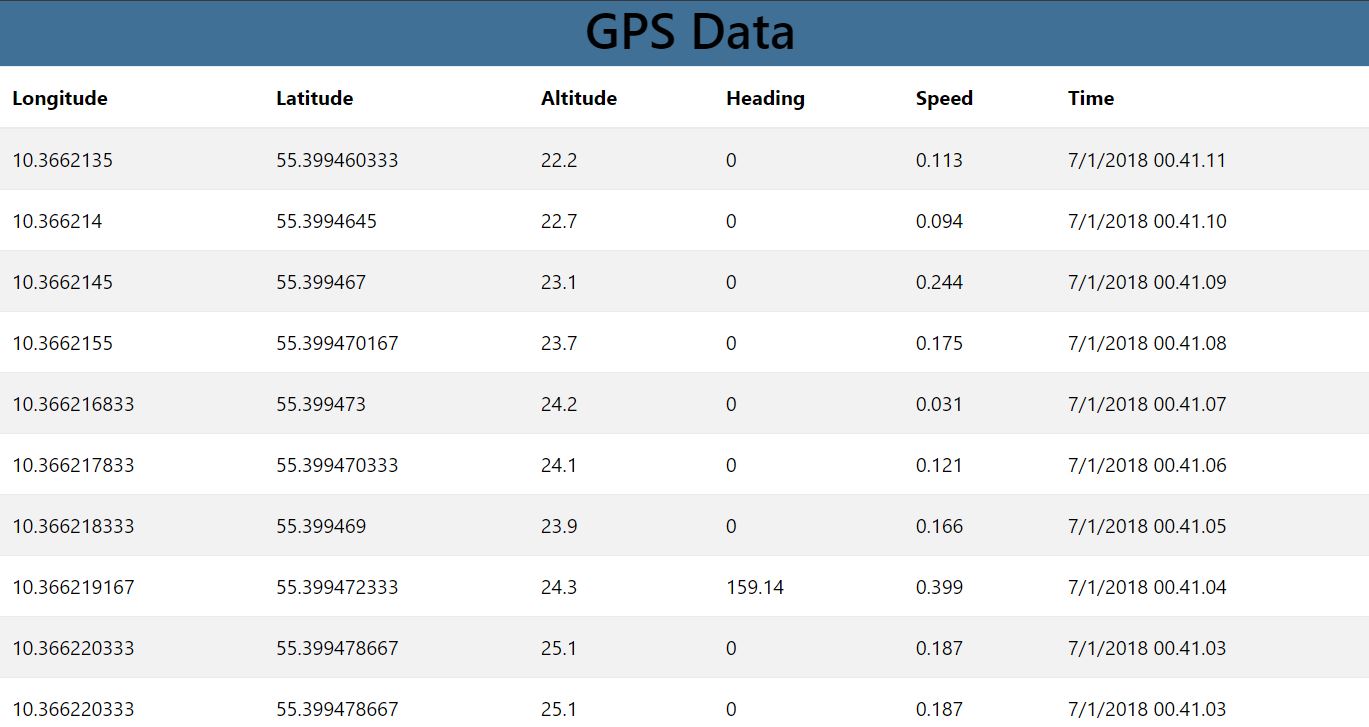Select longitude value 10.366216833
This screenshot has width=1369, height=727.
tap(73, 404)
